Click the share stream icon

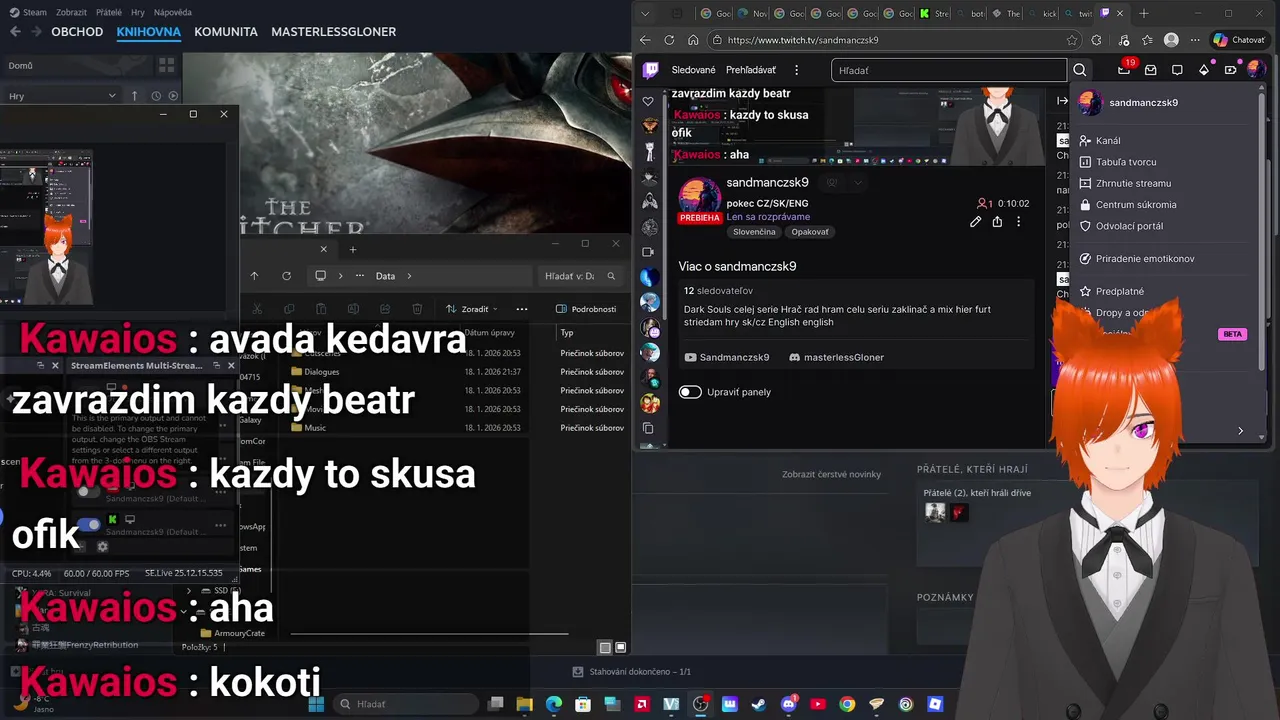pyautogui.click(x=997, y=222)
